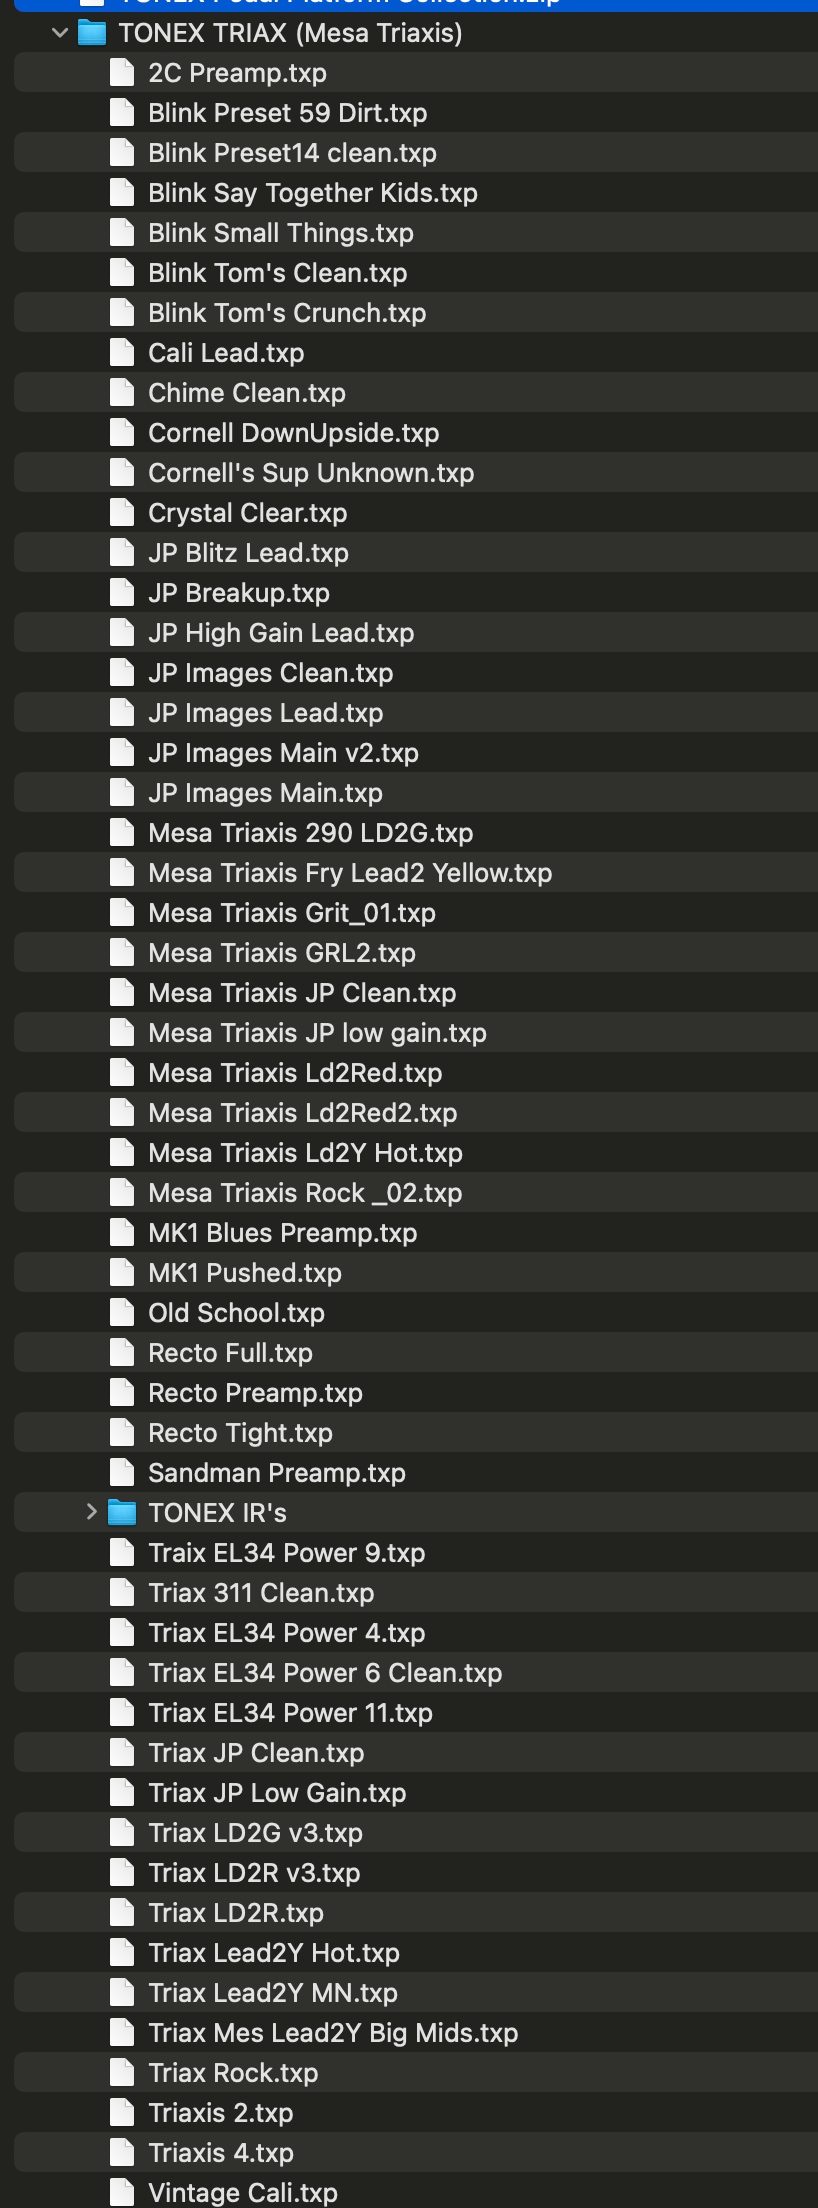This screenshot has width=818, height=2208.
Task: Click the document icon for Recto Full.txp
Action: coord(122,1353)
